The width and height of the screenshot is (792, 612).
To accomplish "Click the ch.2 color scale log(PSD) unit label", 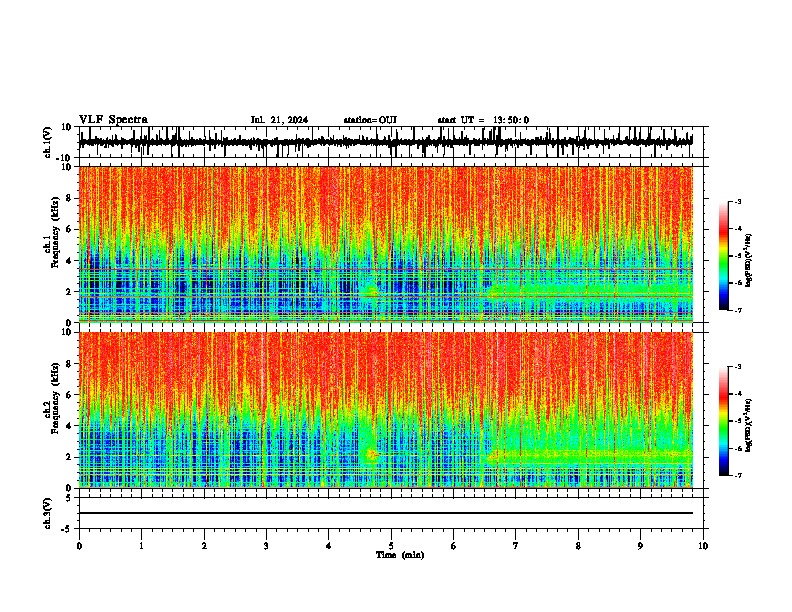I will click(x=749, y=425).
